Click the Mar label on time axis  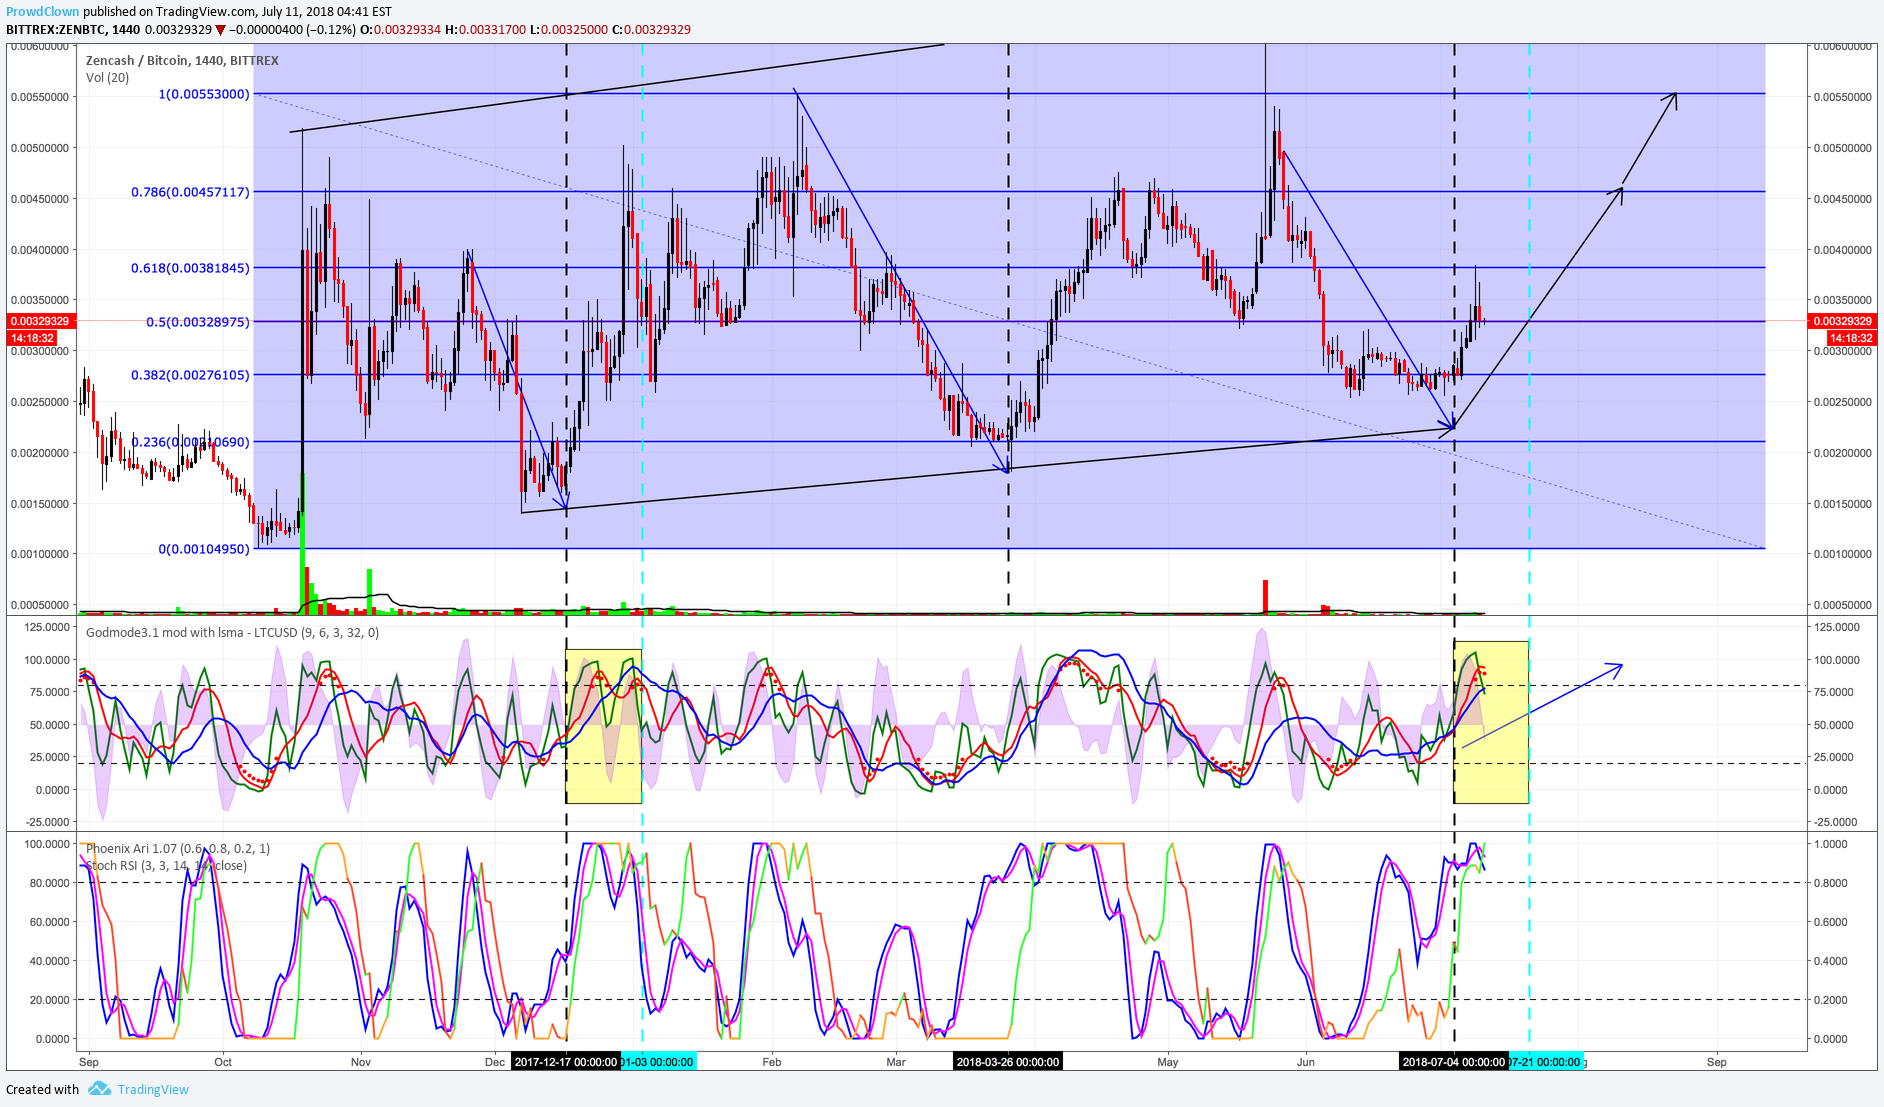[x=896, y=1062]
